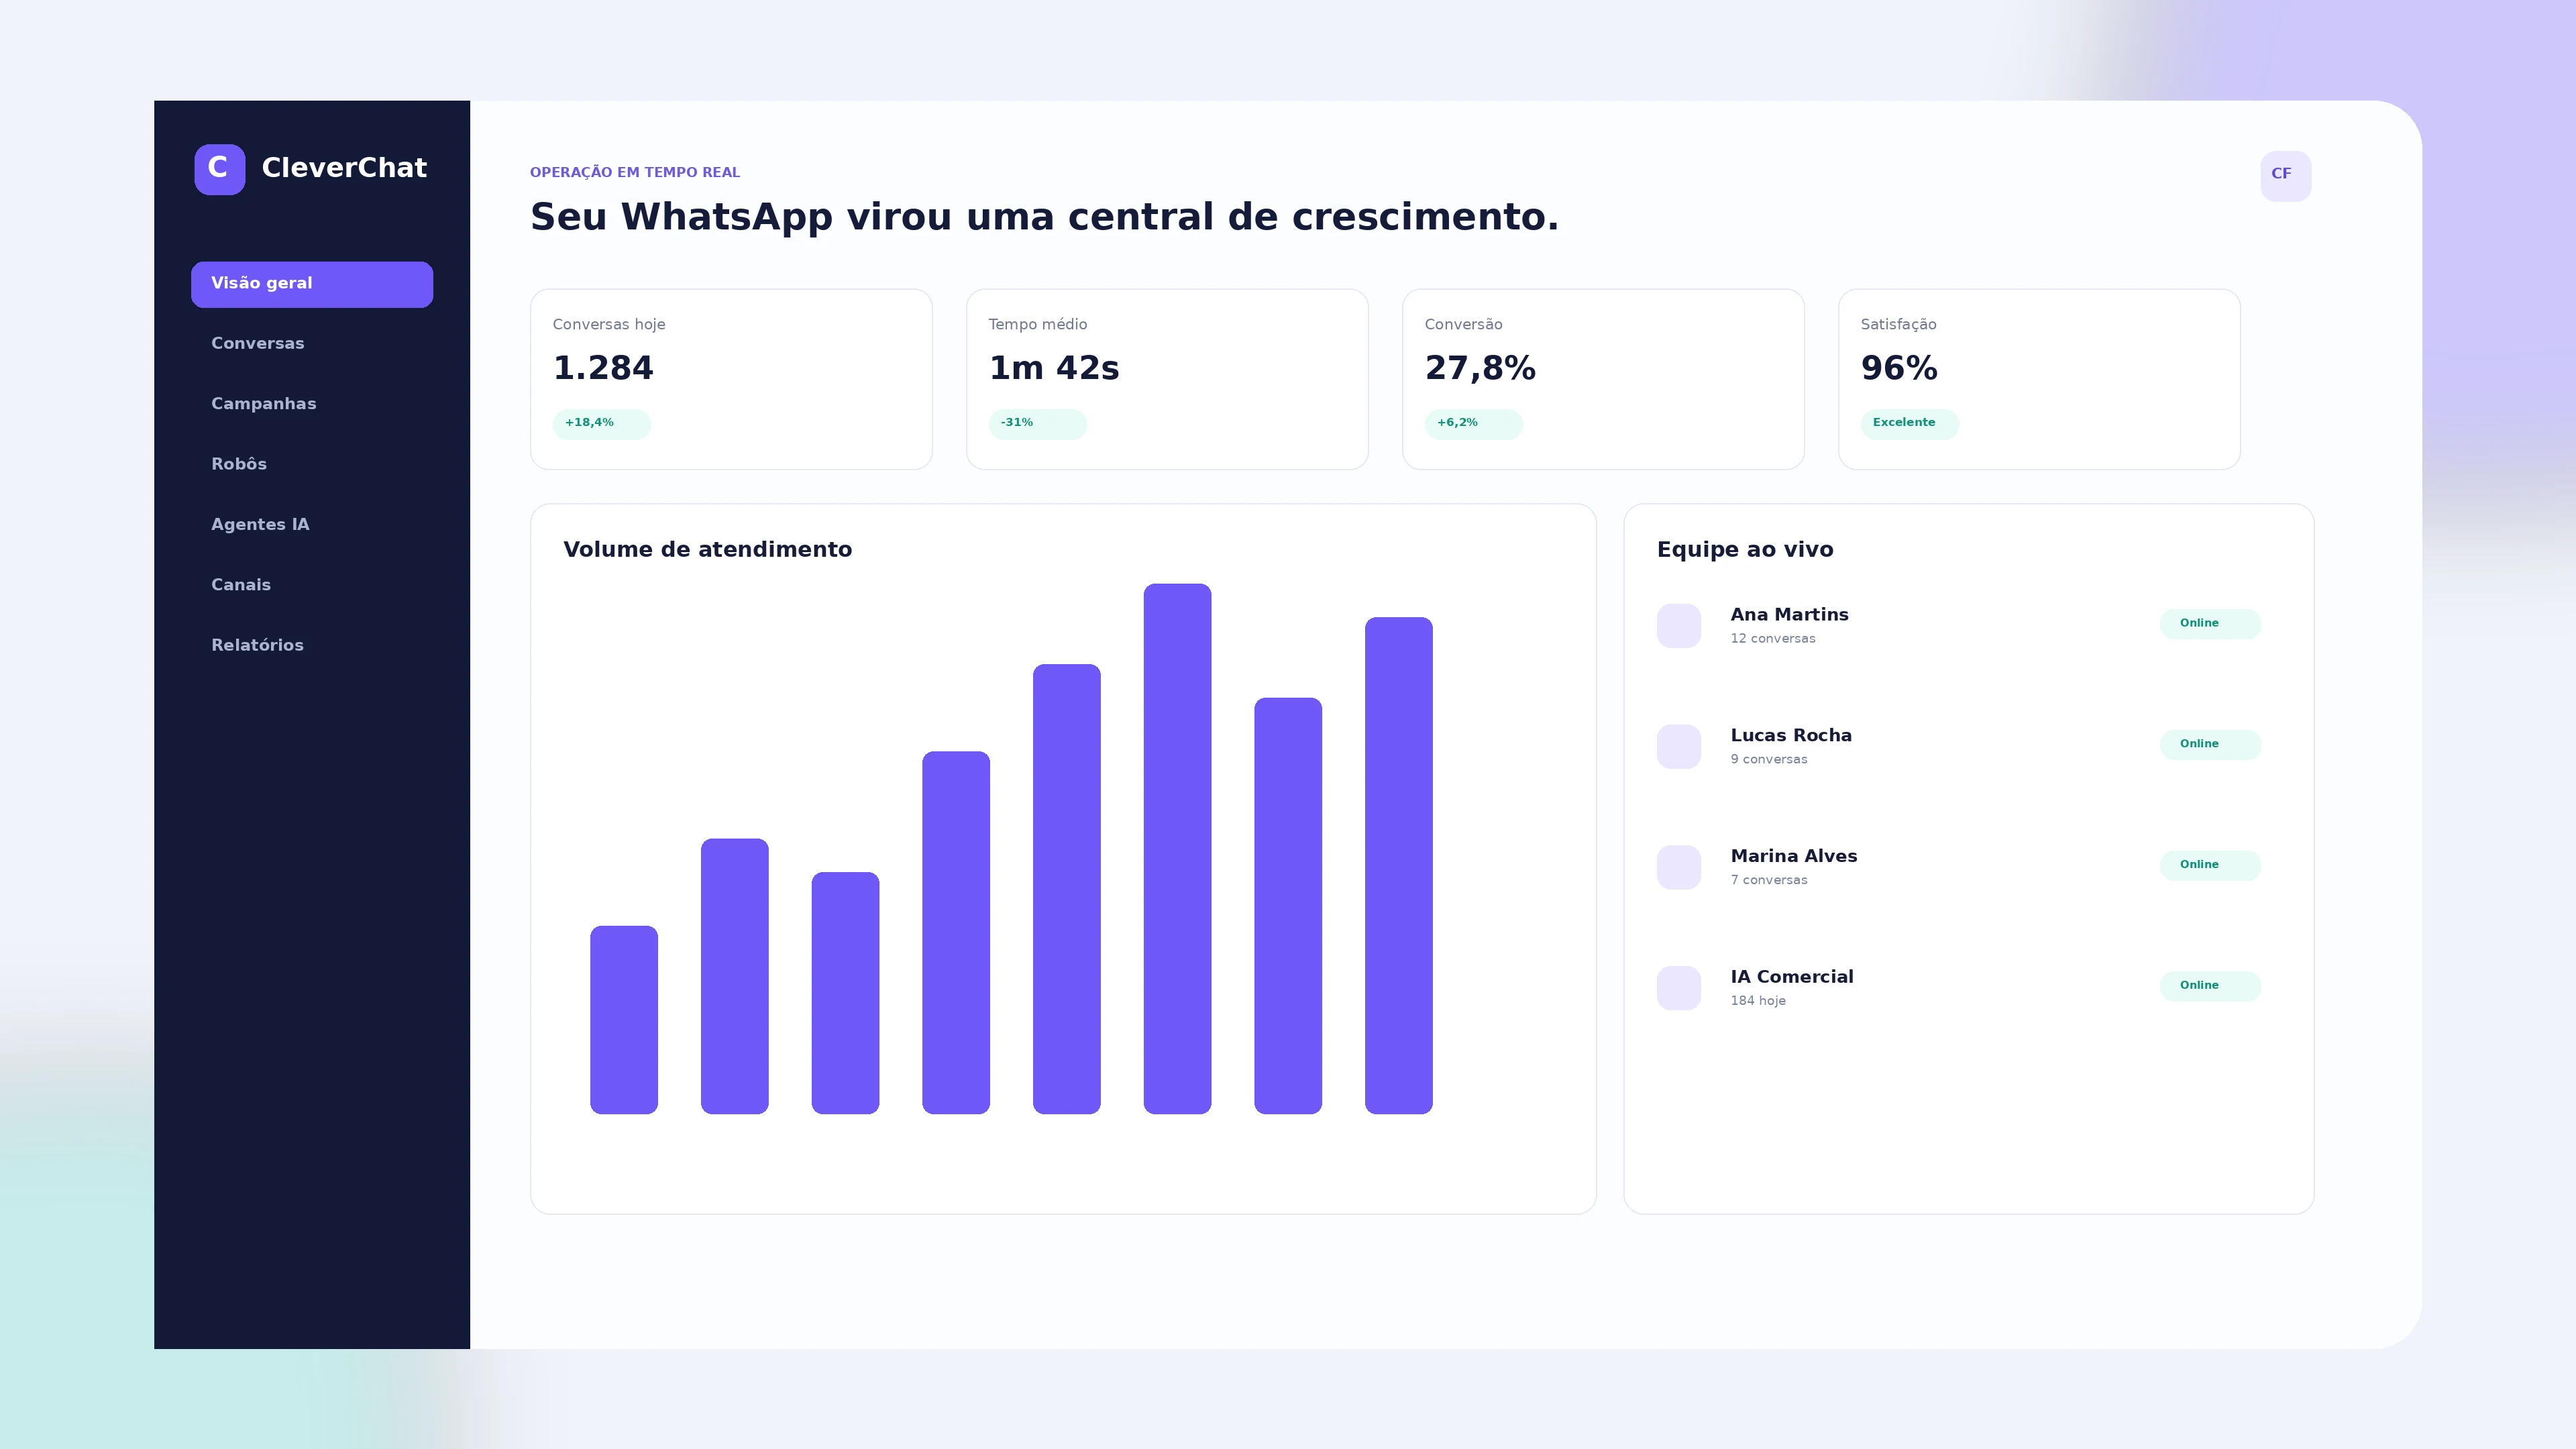Screen dimensions: 2576x1449
Task: Click the Conversas hoje card label
Action: point(609,325)
